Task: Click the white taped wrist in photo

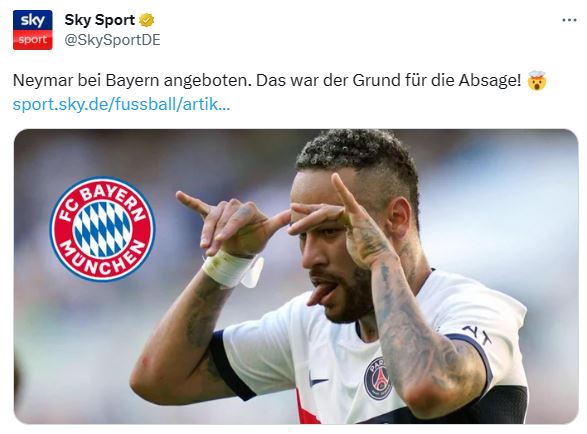Action: pos(232,270)
